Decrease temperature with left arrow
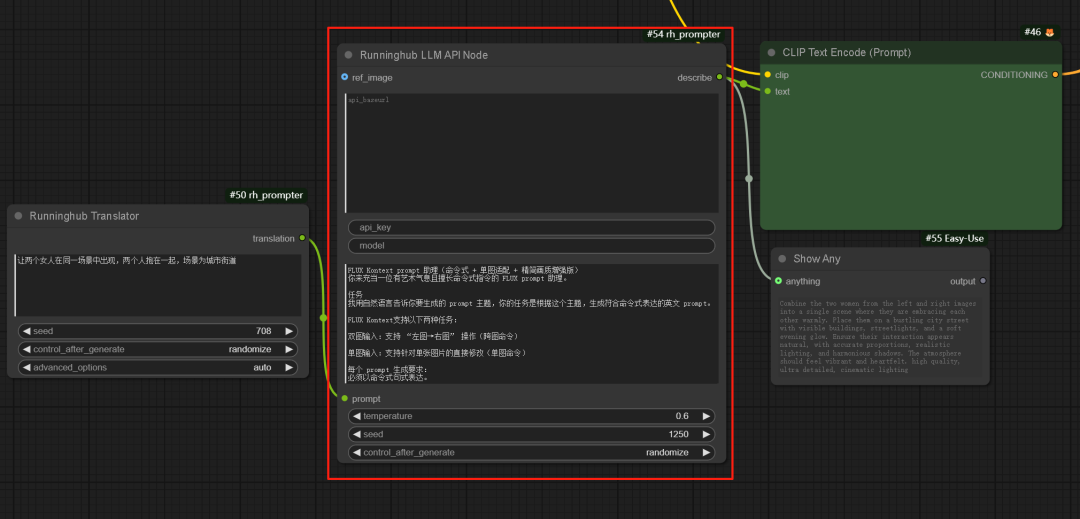Viewport: 1080px width, 519px height. coord(357,416)
